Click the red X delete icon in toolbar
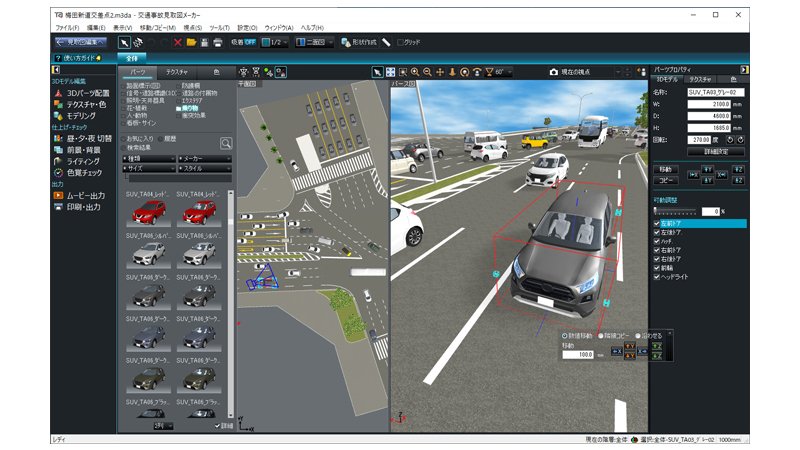The height and width of the screenshot is (450, 800). [x=178, y=43]
